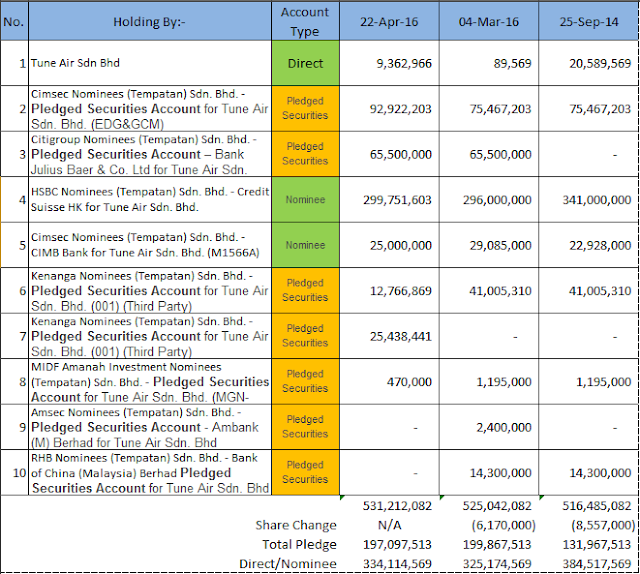640x574 pixels.
Task: Select the 22-Apr-16 column header
Action: pos(389,21)
